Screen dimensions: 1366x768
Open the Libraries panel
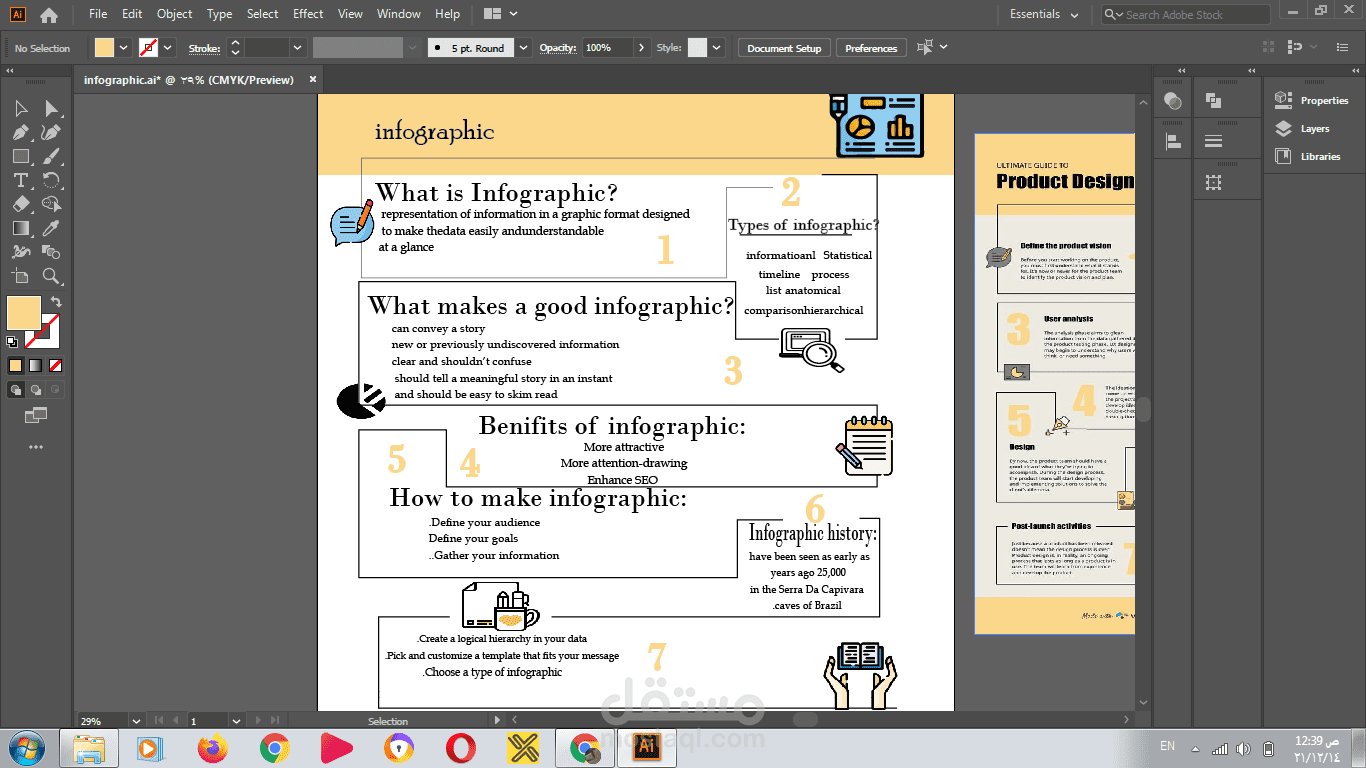[x=1308, y=156]
